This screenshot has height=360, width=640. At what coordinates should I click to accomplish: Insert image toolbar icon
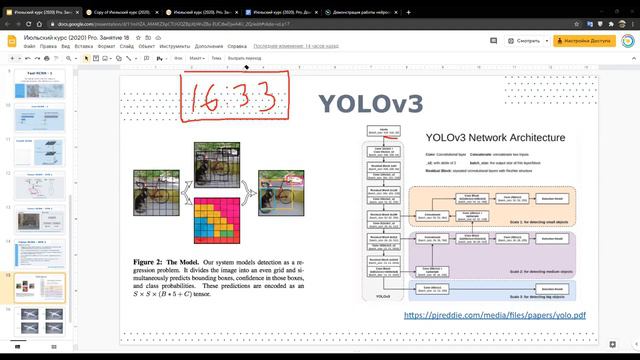click(105, 58)
